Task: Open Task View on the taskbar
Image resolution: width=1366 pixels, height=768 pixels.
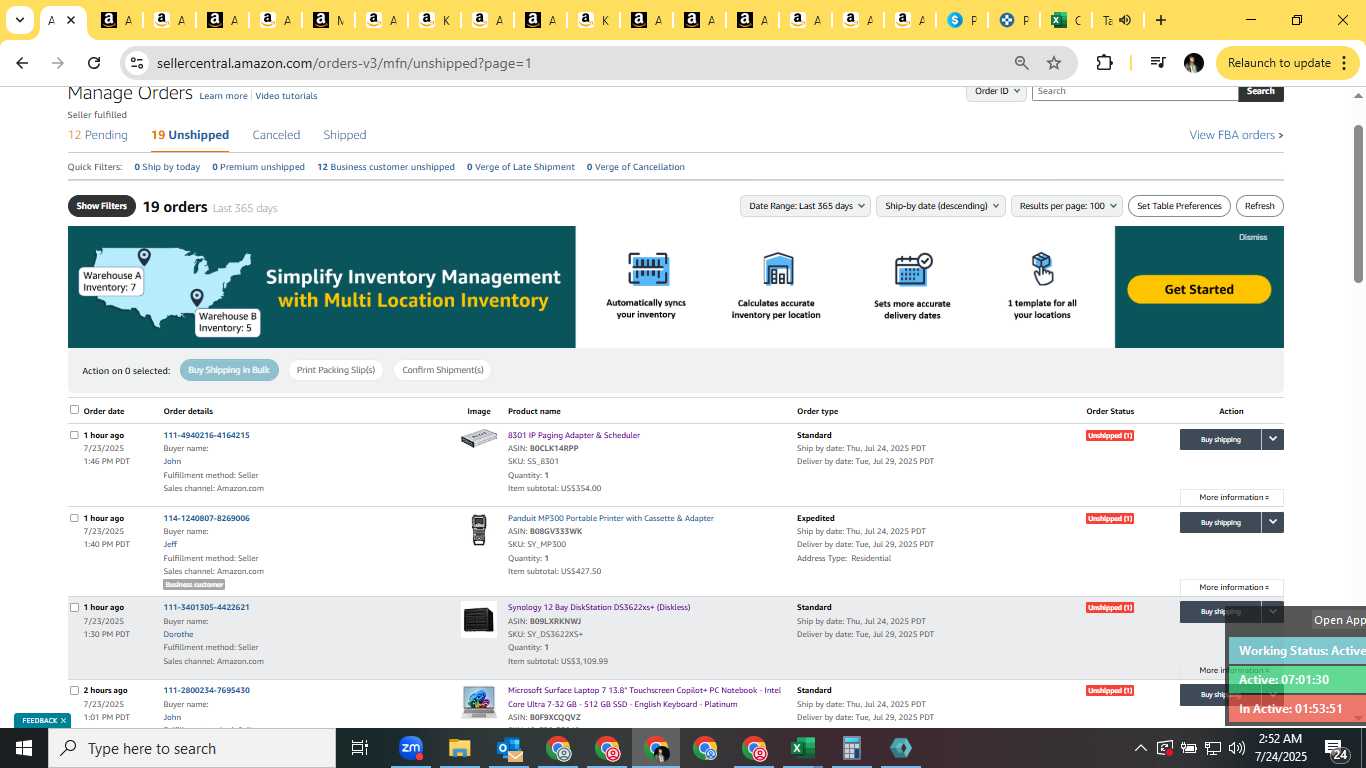Action: (360, 748)
